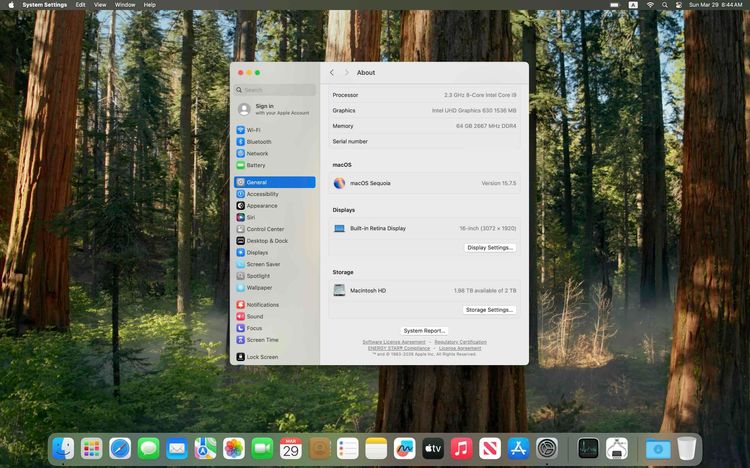Click the Wi-Fi icon in menu bar
750x468 pixels.
pyautogui.click(x=650, y=5)
